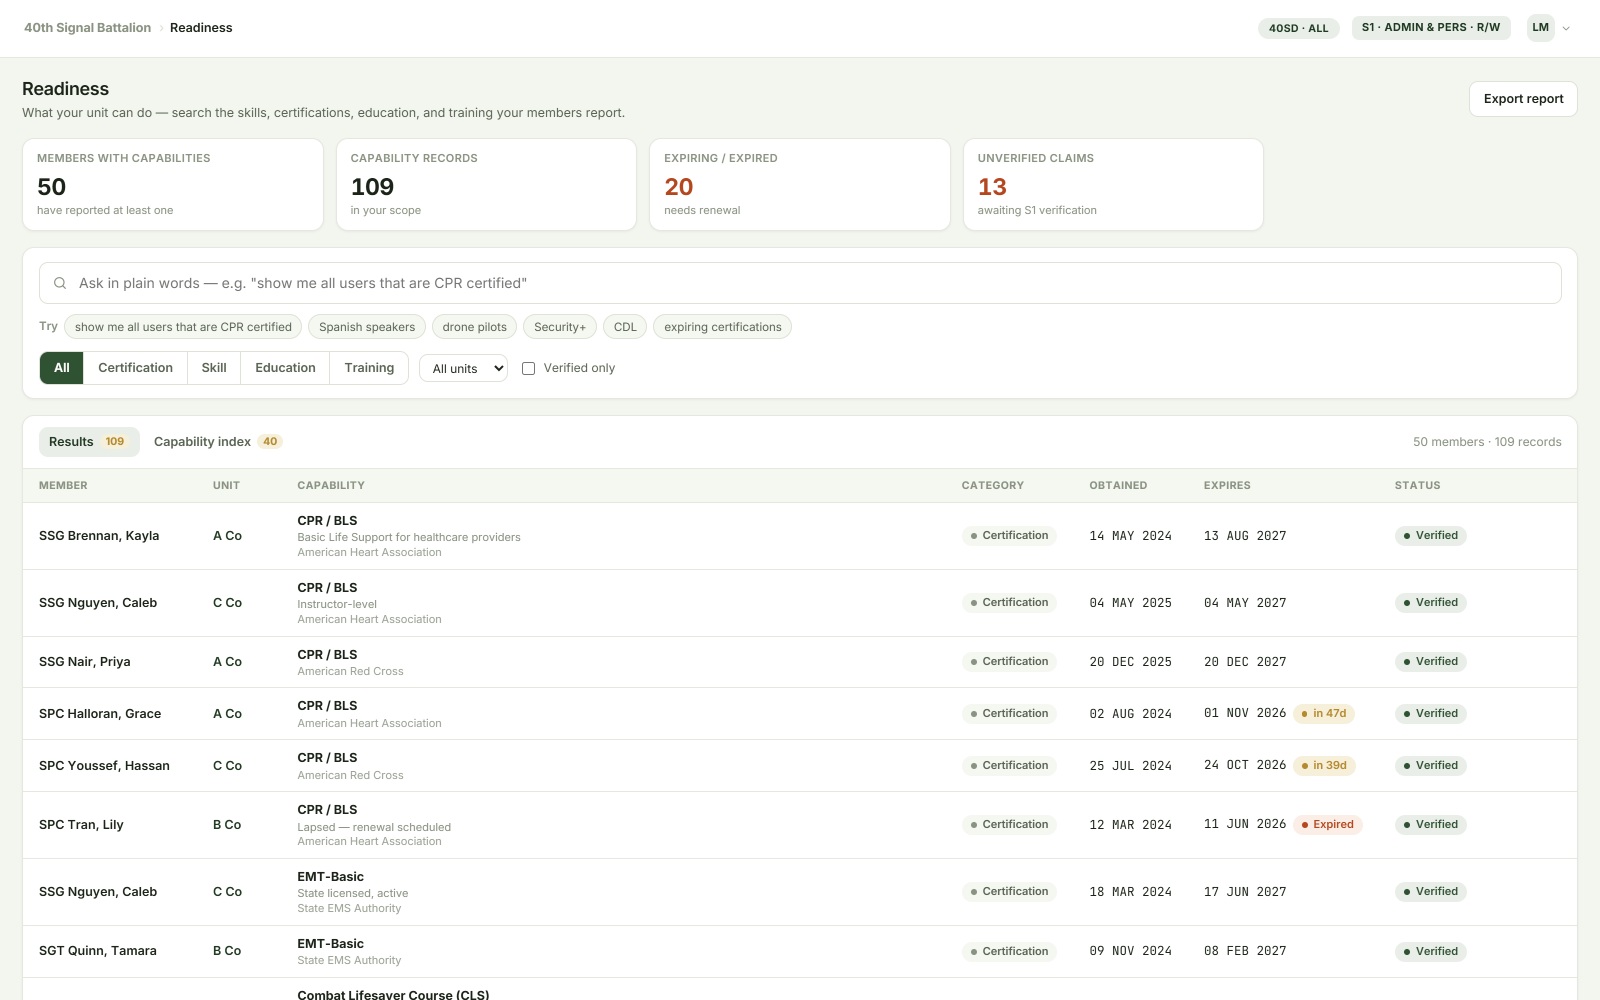Screen dimensions: 1600x1000
Task: Select the Training filter tab
Action: 369,368
